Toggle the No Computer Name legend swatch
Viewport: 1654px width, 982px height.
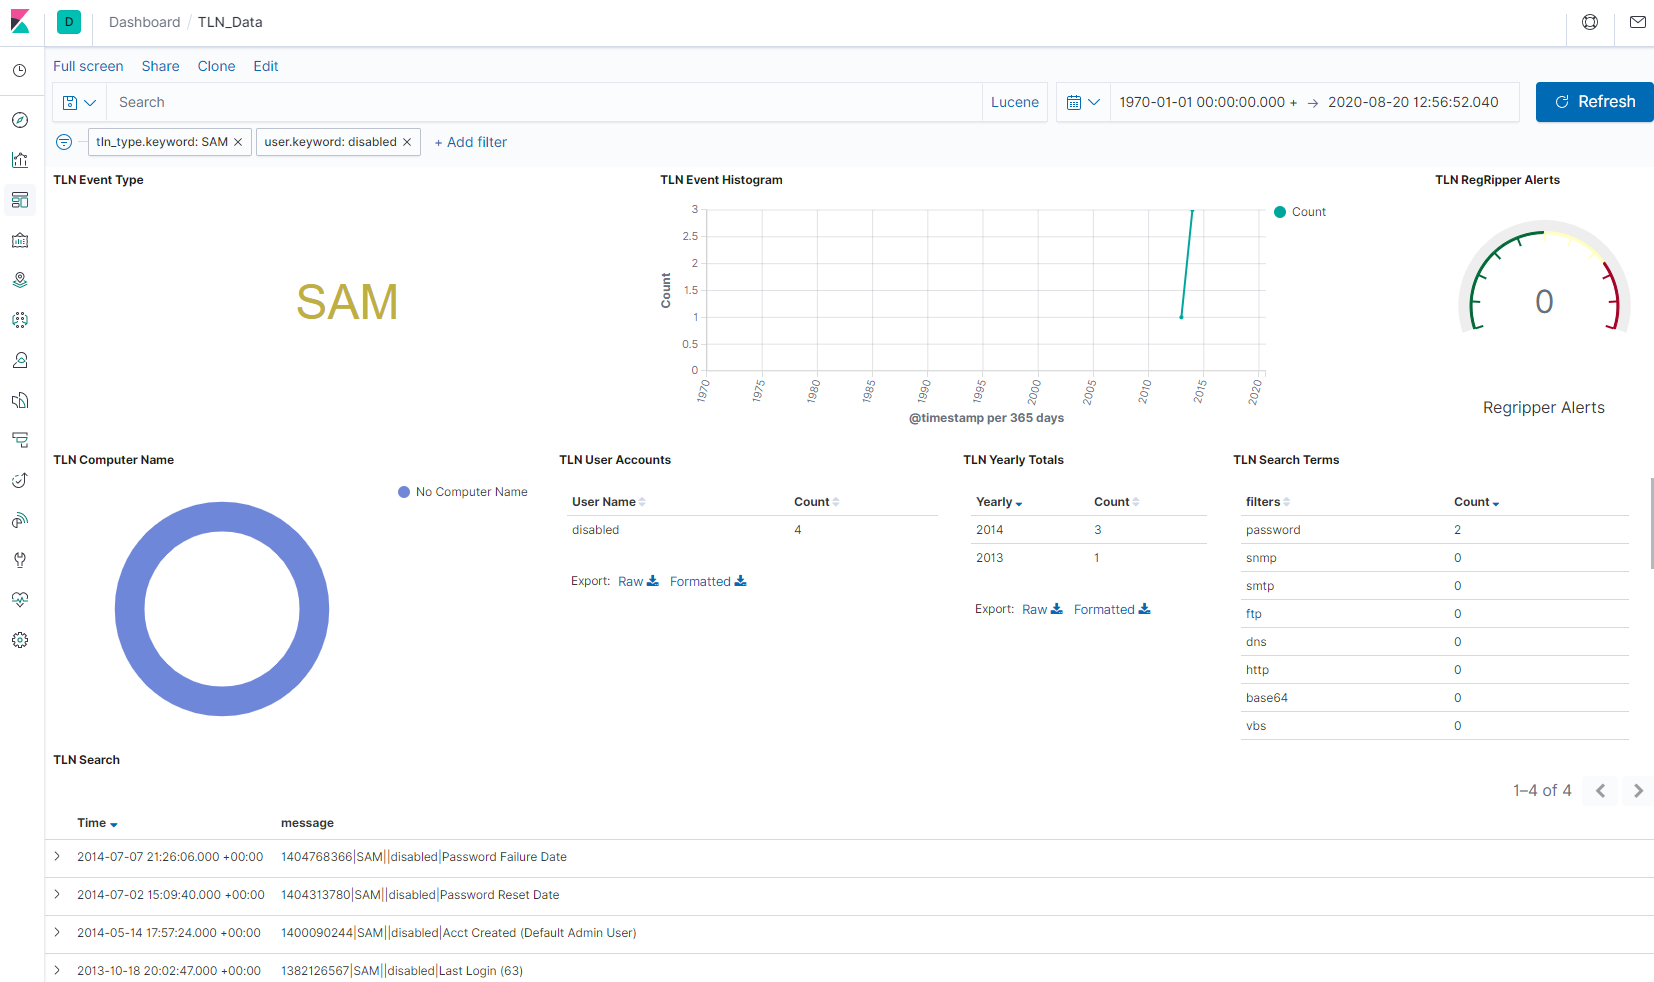pyautogui.click(x=404, y=492)
